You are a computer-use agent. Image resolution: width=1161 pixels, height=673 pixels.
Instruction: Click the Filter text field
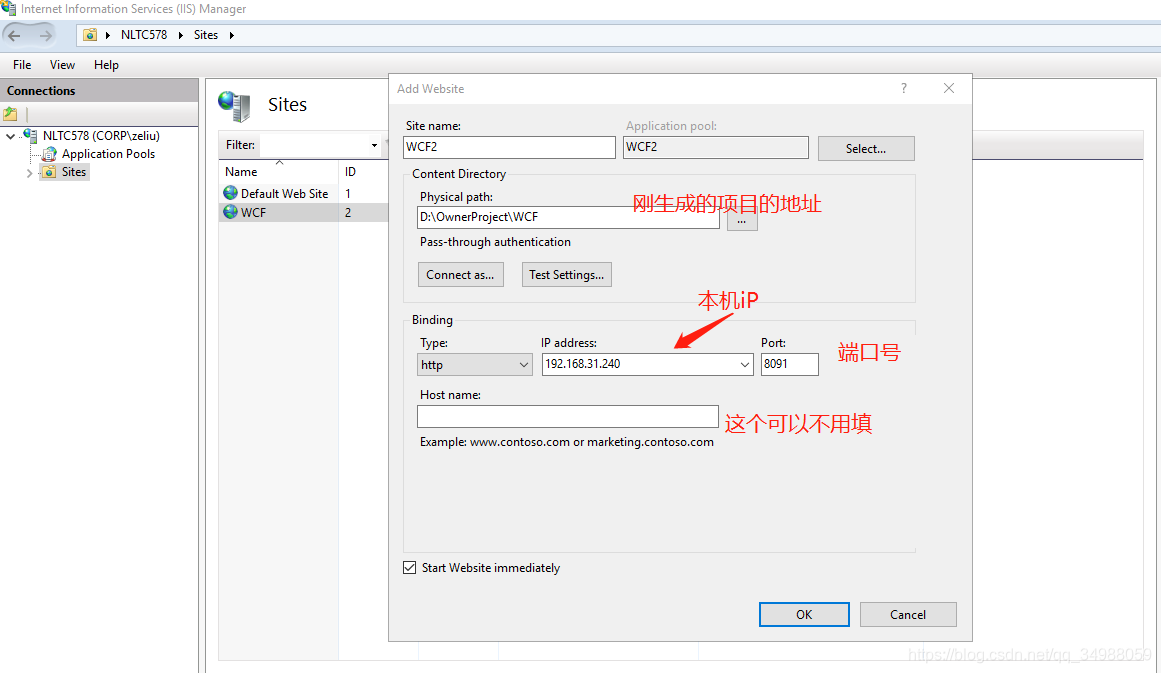313,145
